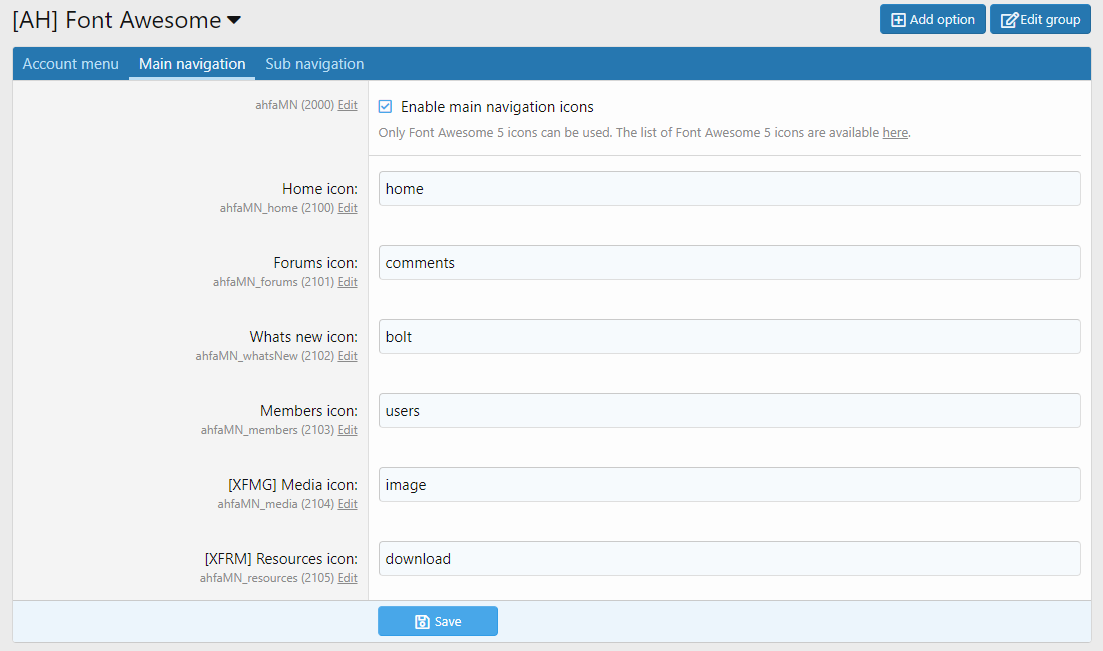Screen dimensions: 1103x651
Task: Click Edit link for ahfaMN (2000)
Action: [348, 105]
